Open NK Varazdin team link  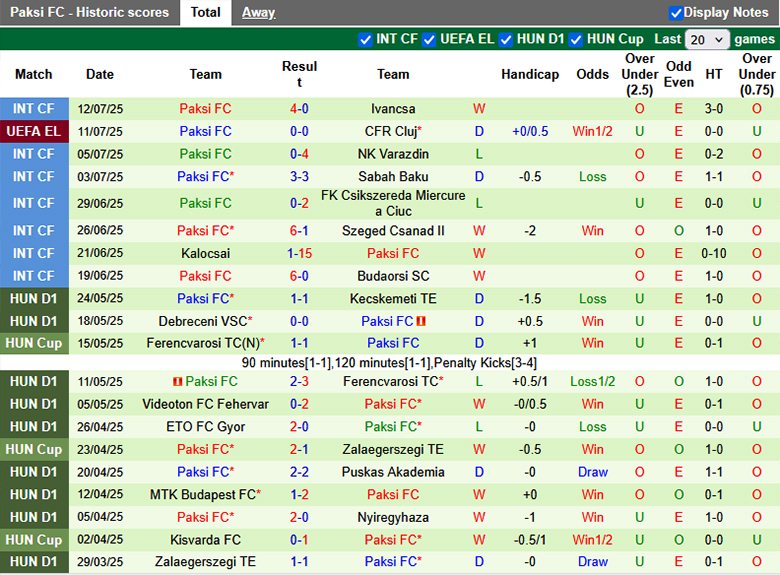(393, 154)
